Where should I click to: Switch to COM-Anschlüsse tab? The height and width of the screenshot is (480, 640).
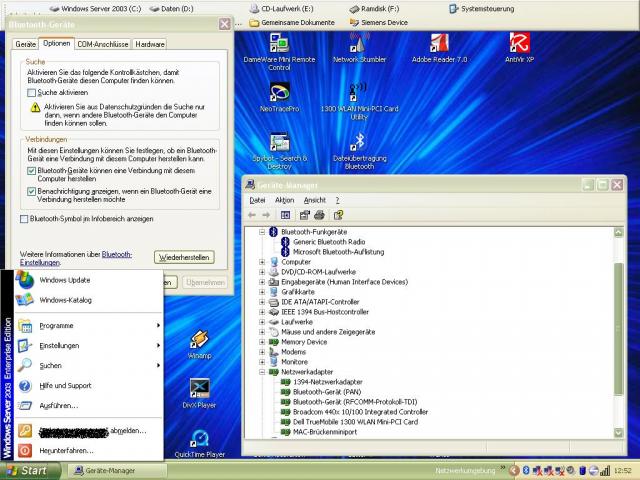coord(103,44)
